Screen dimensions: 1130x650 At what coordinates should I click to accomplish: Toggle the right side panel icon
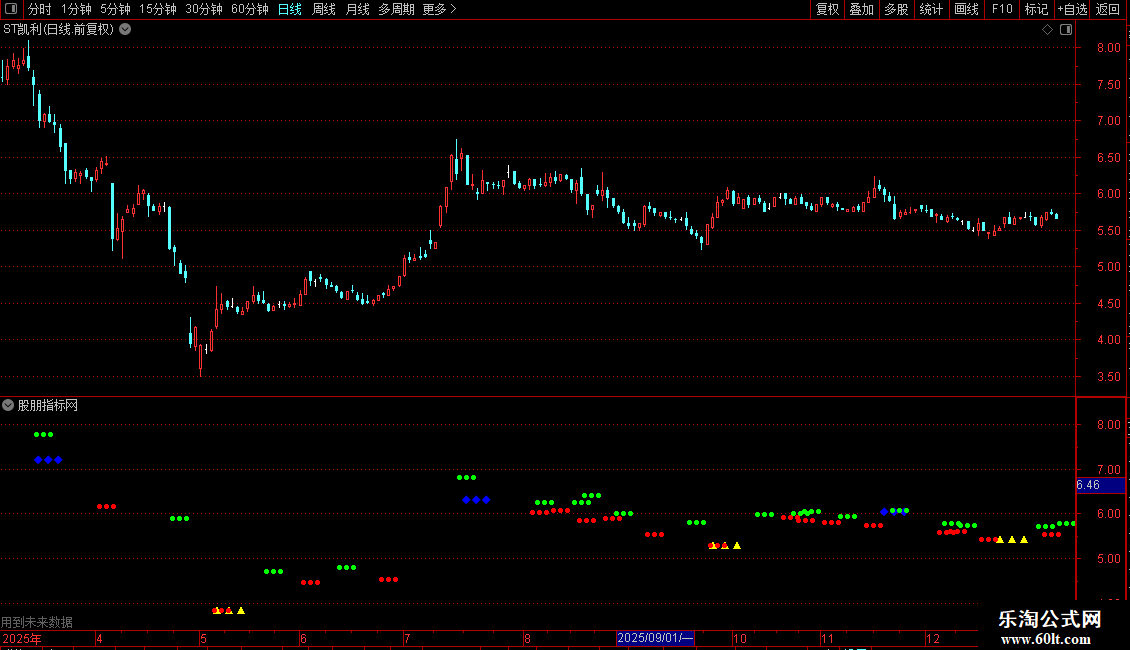(1066, 30)
